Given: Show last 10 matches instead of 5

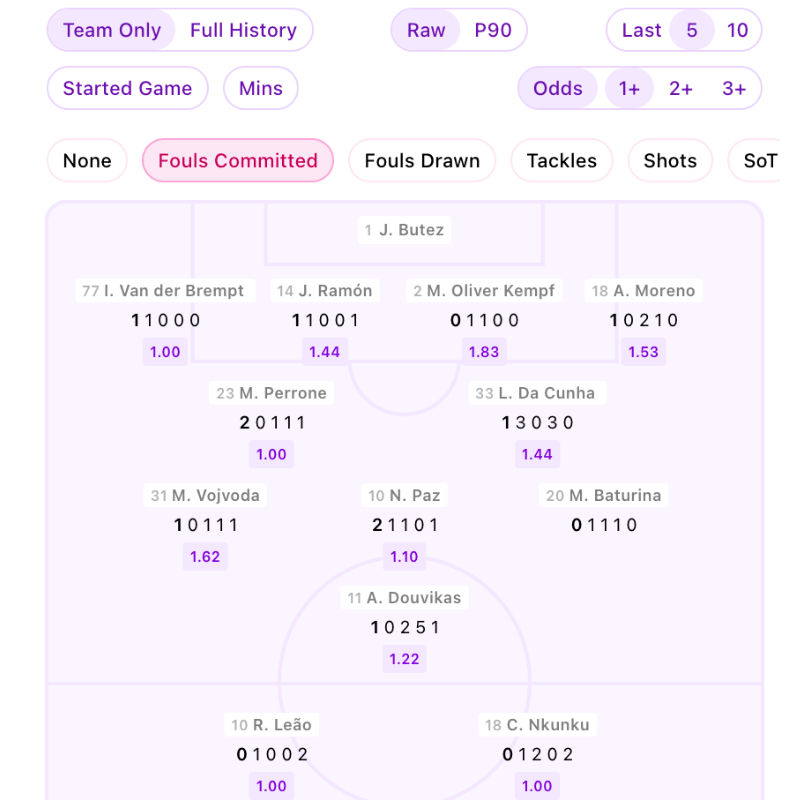Looking at the screenshot, I should tap(737, 30).
